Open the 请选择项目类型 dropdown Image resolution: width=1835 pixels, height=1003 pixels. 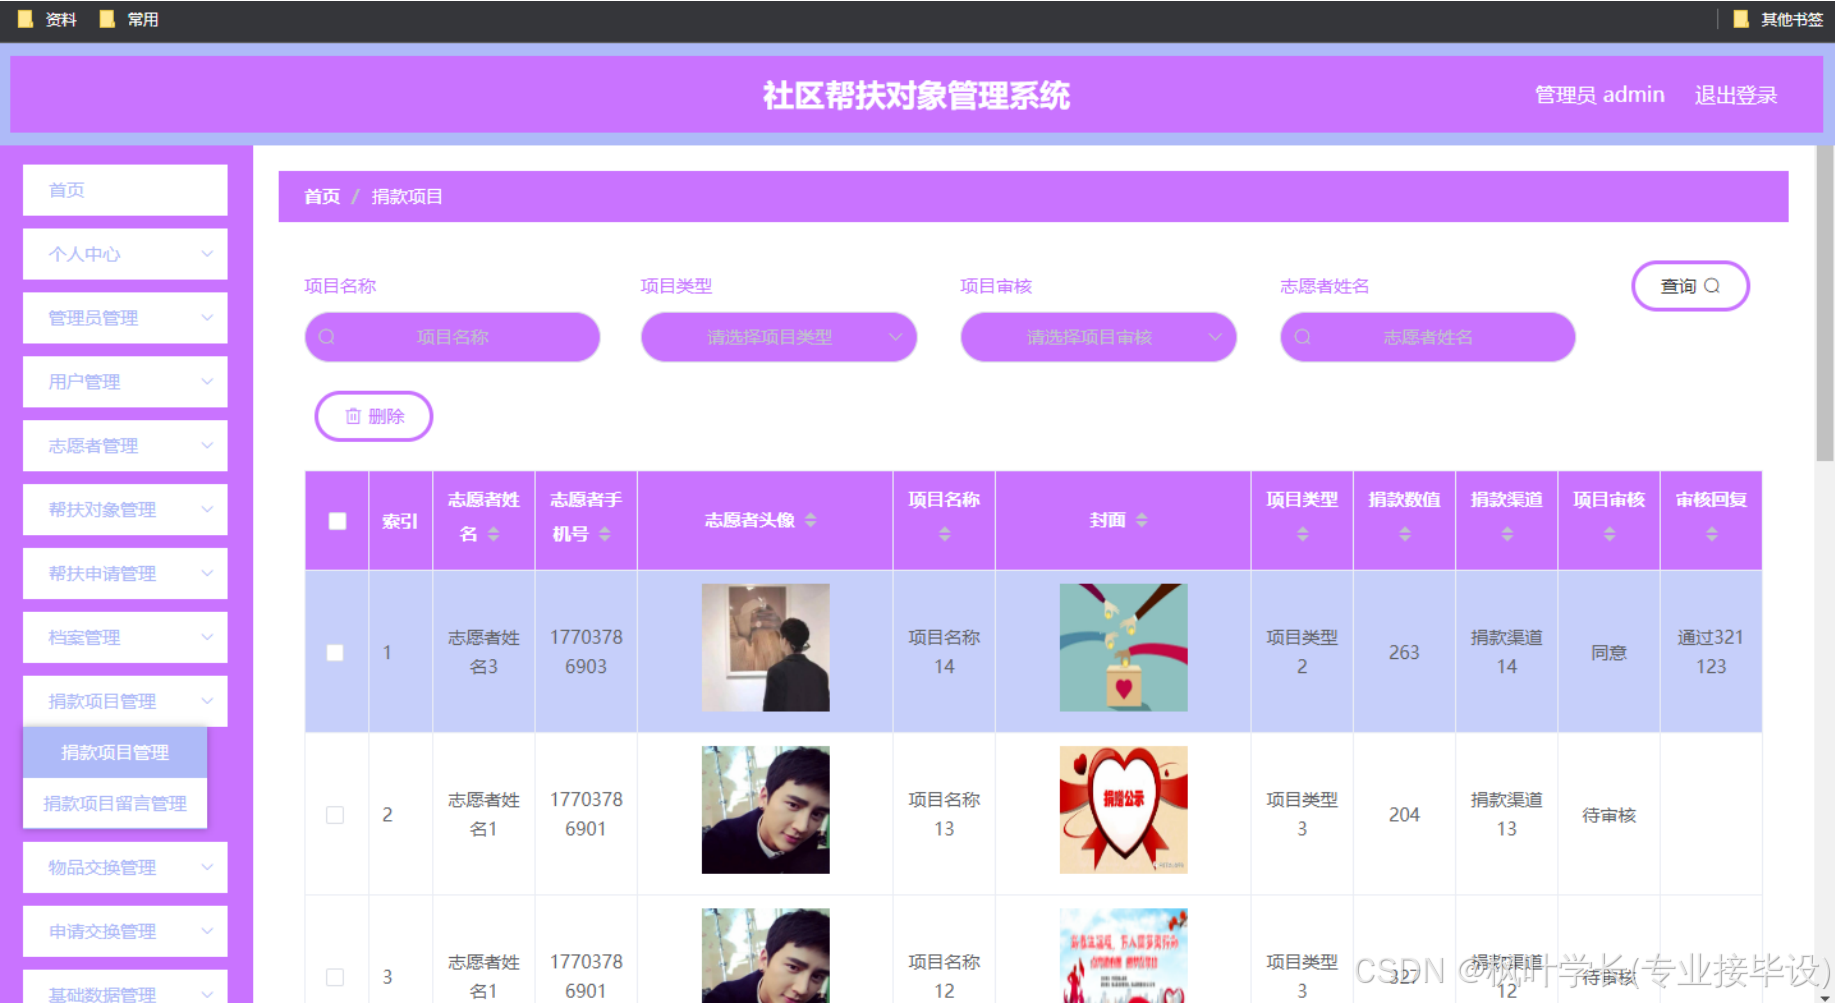779,337
